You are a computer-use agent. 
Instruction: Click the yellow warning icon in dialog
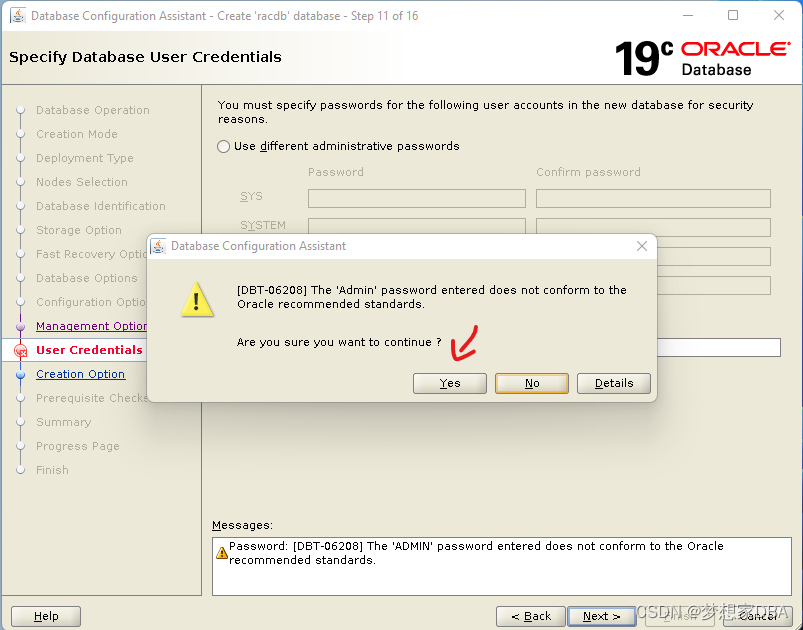tap(197, 300)
